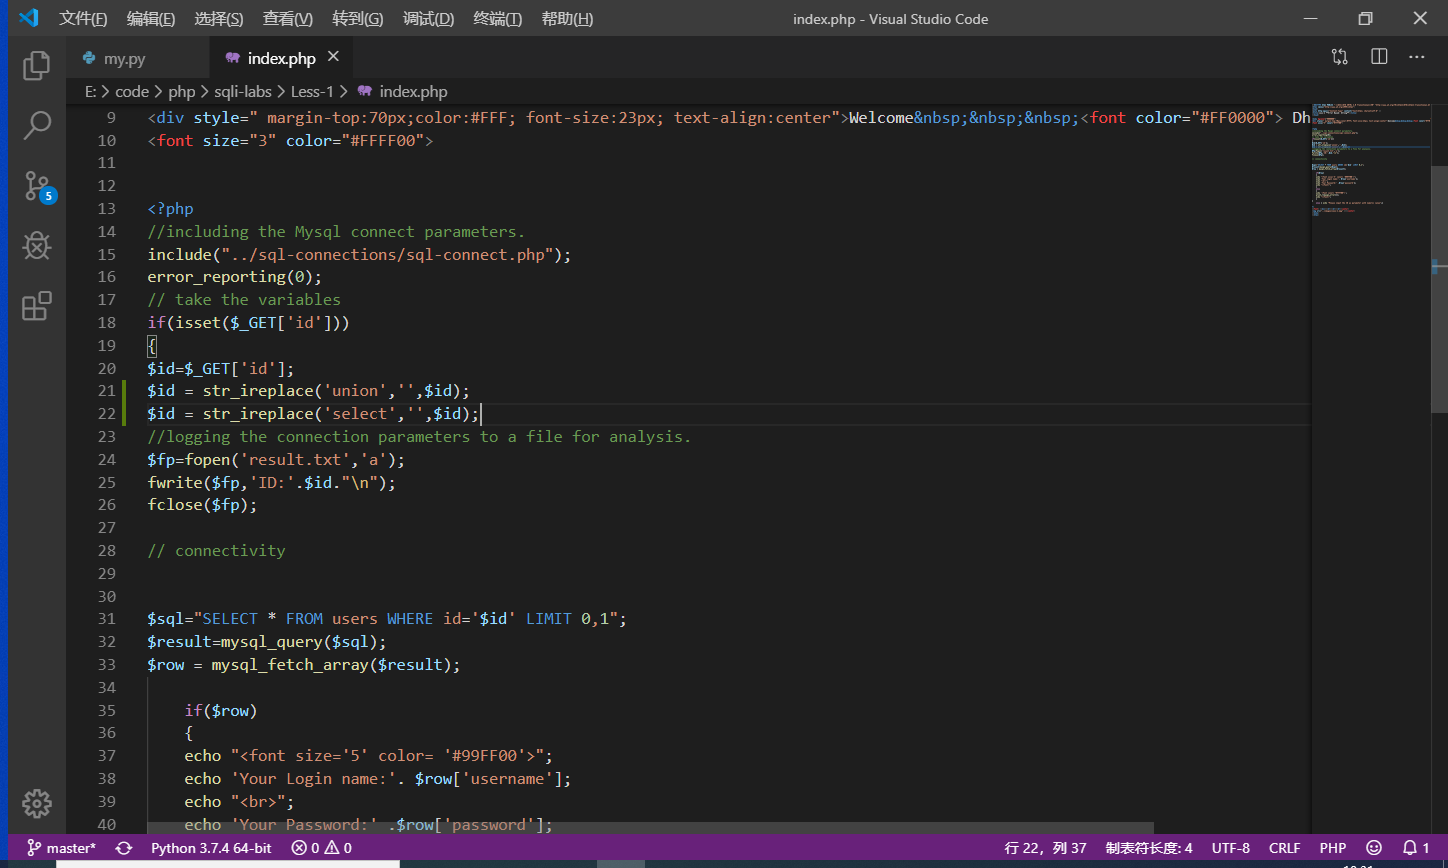Open the index.php breadcrumb file

coord(403,91)
